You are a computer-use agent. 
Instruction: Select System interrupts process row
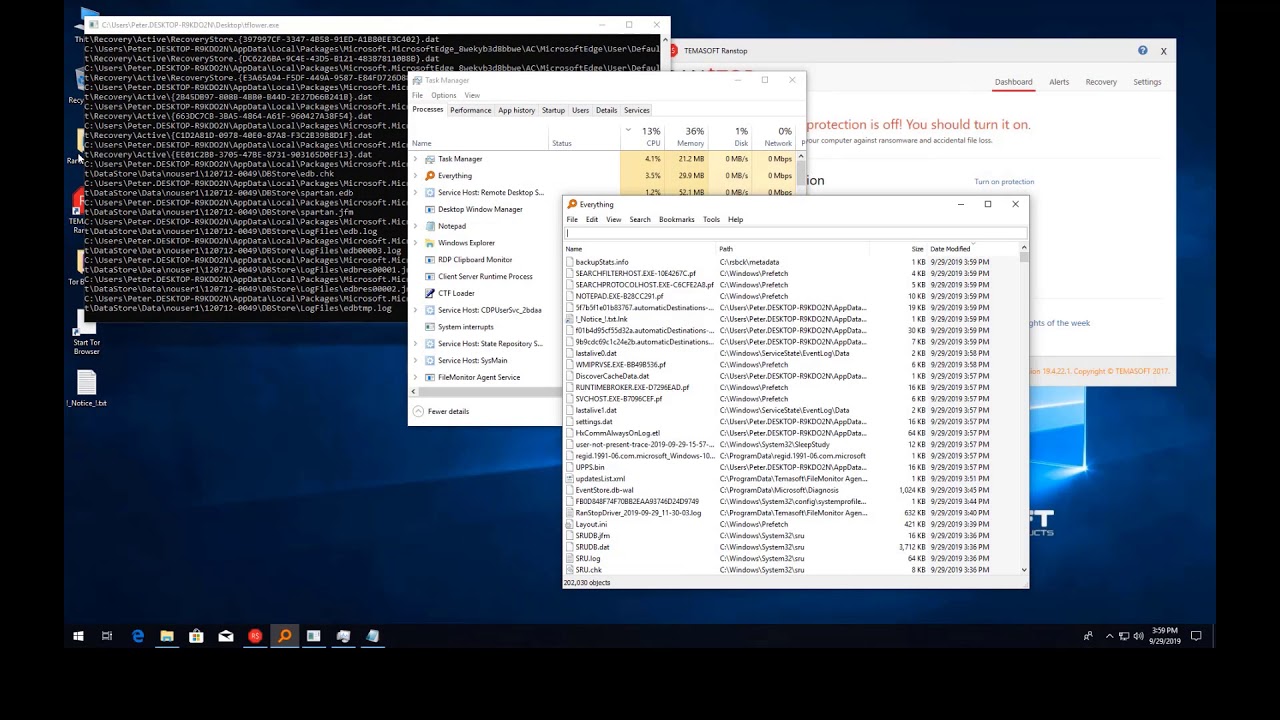click(x=465, y=327)
